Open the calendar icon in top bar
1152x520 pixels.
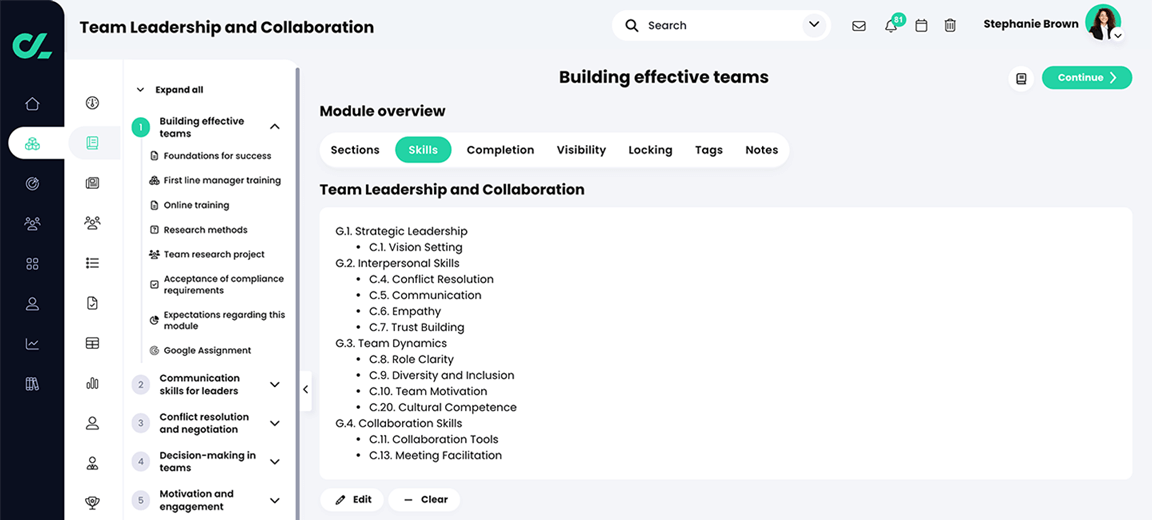[921, 26]
